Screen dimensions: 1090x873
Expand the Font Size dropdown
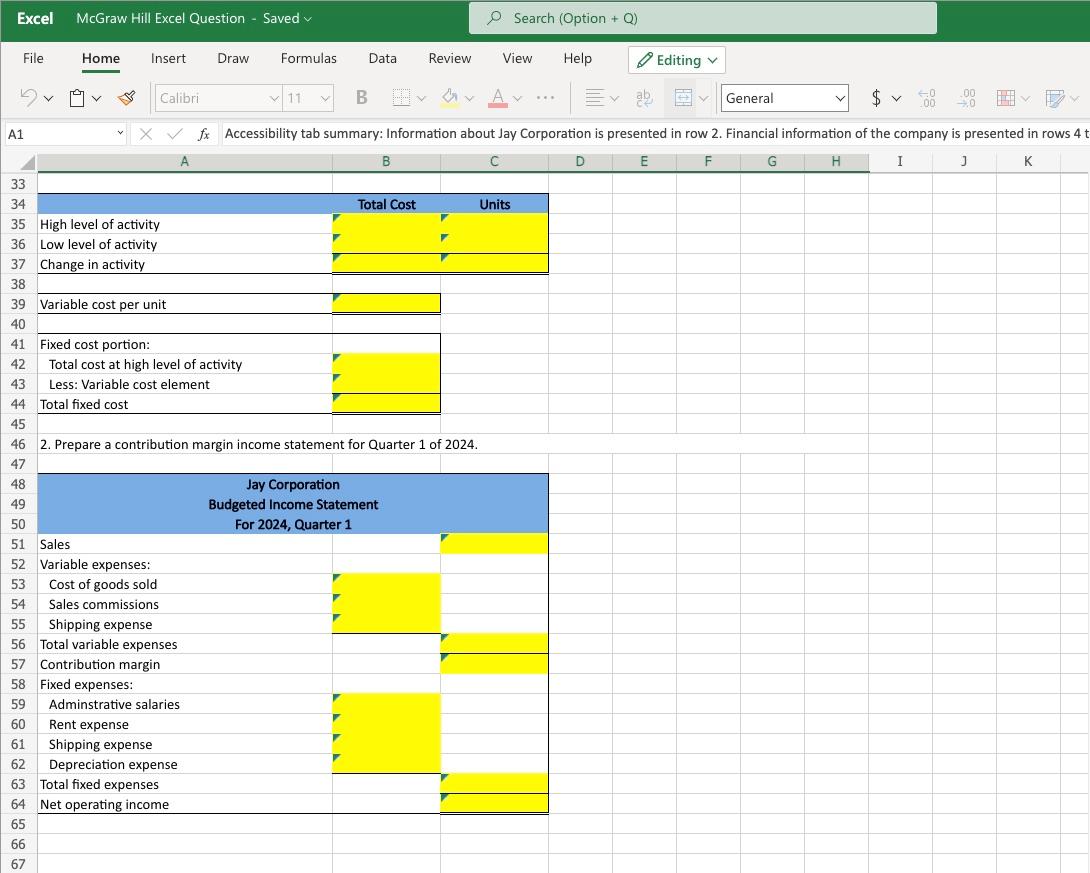click(324, 97)
